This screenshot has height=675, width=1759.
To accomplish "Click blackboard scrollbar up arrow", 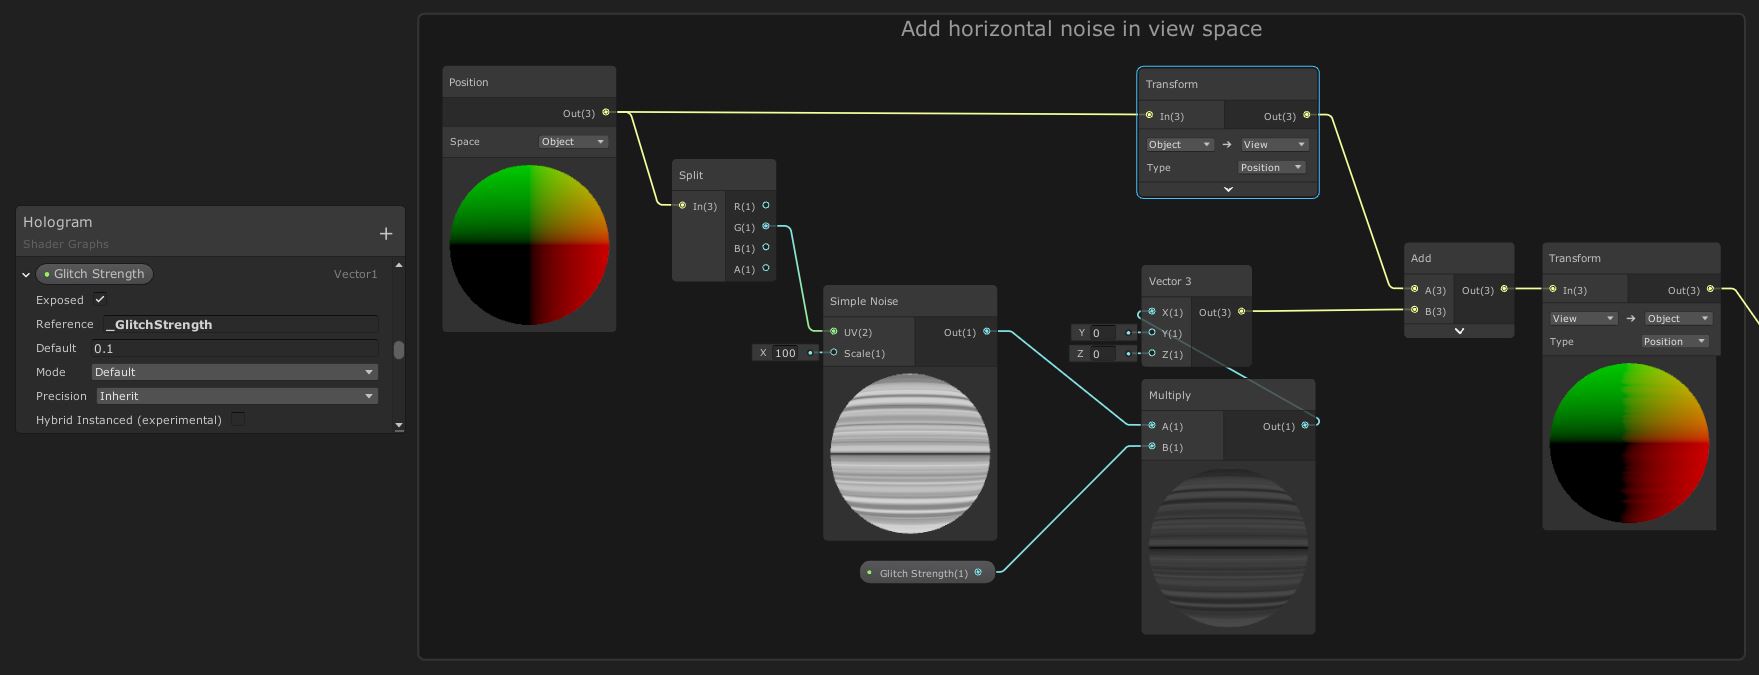I will [399, 265].
